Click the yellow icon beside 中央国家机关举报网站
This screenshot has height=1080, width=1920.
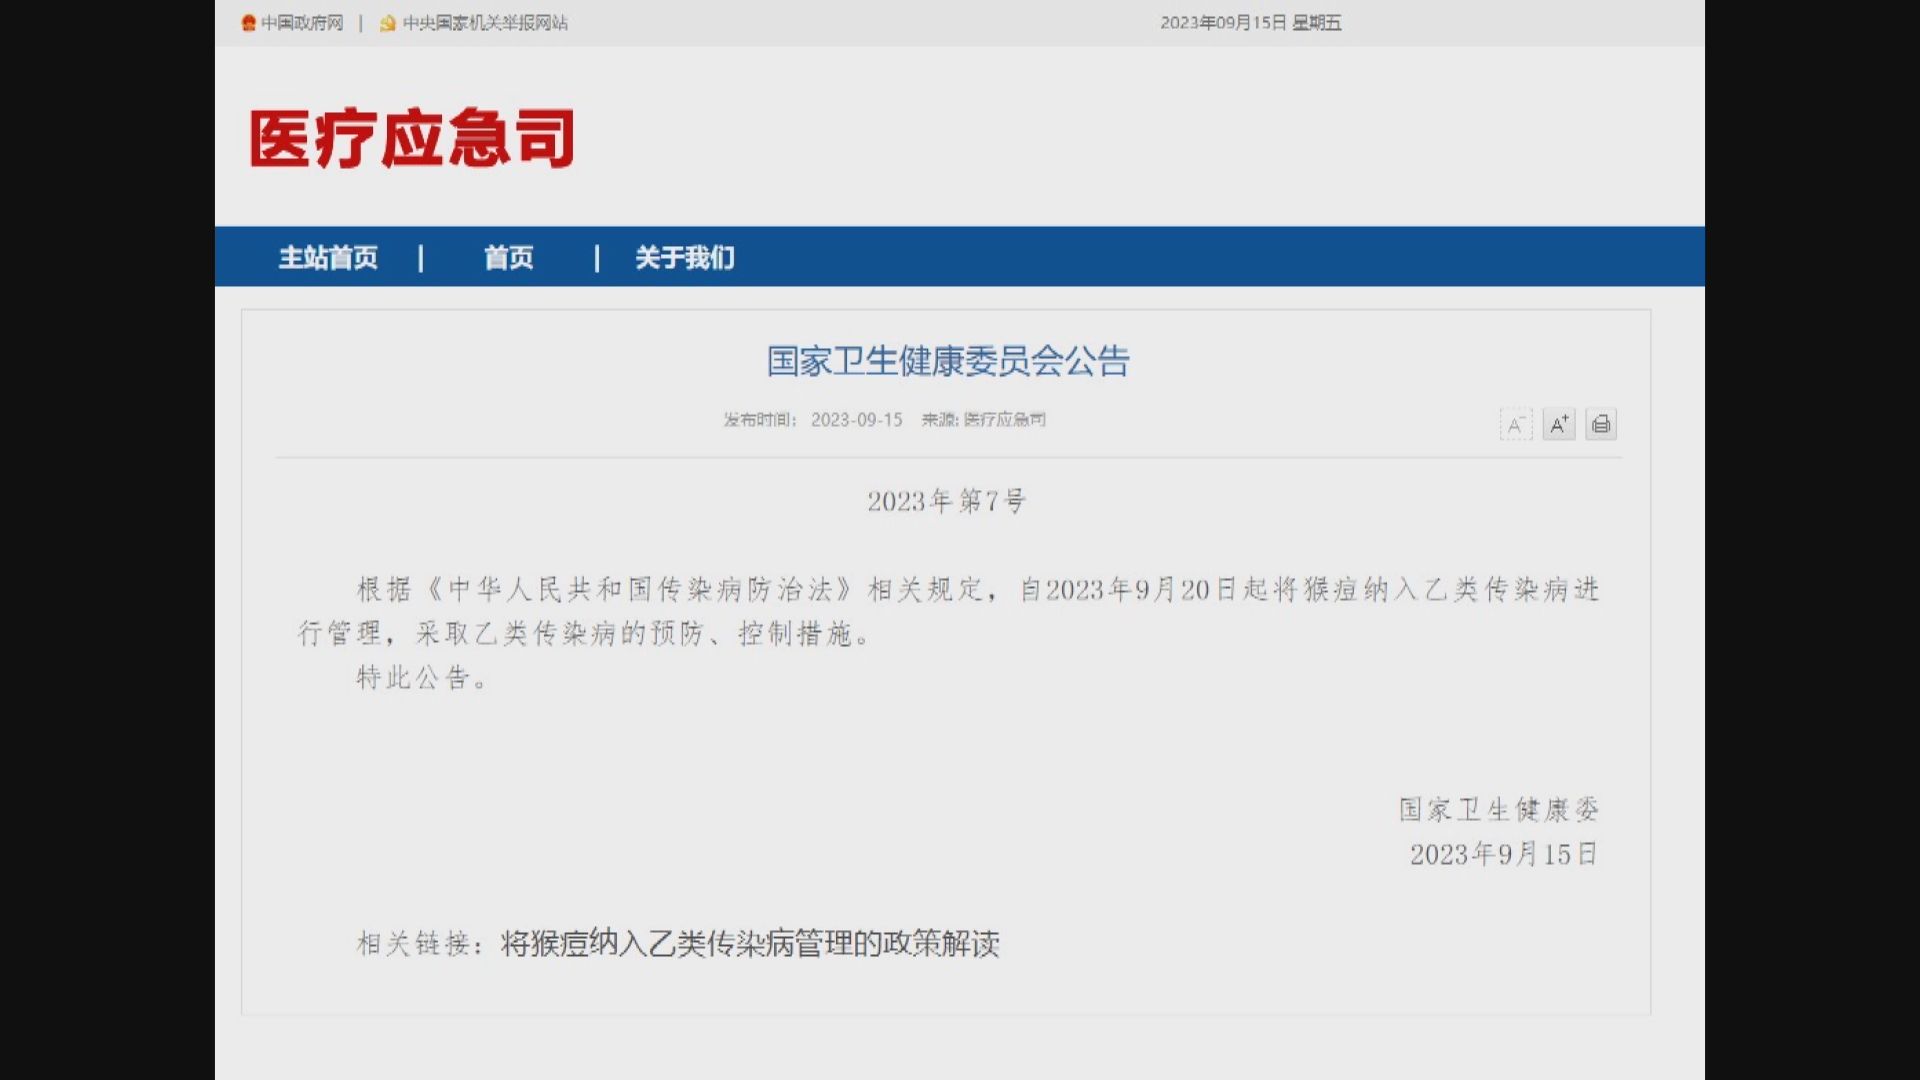[x=388, y=22]
